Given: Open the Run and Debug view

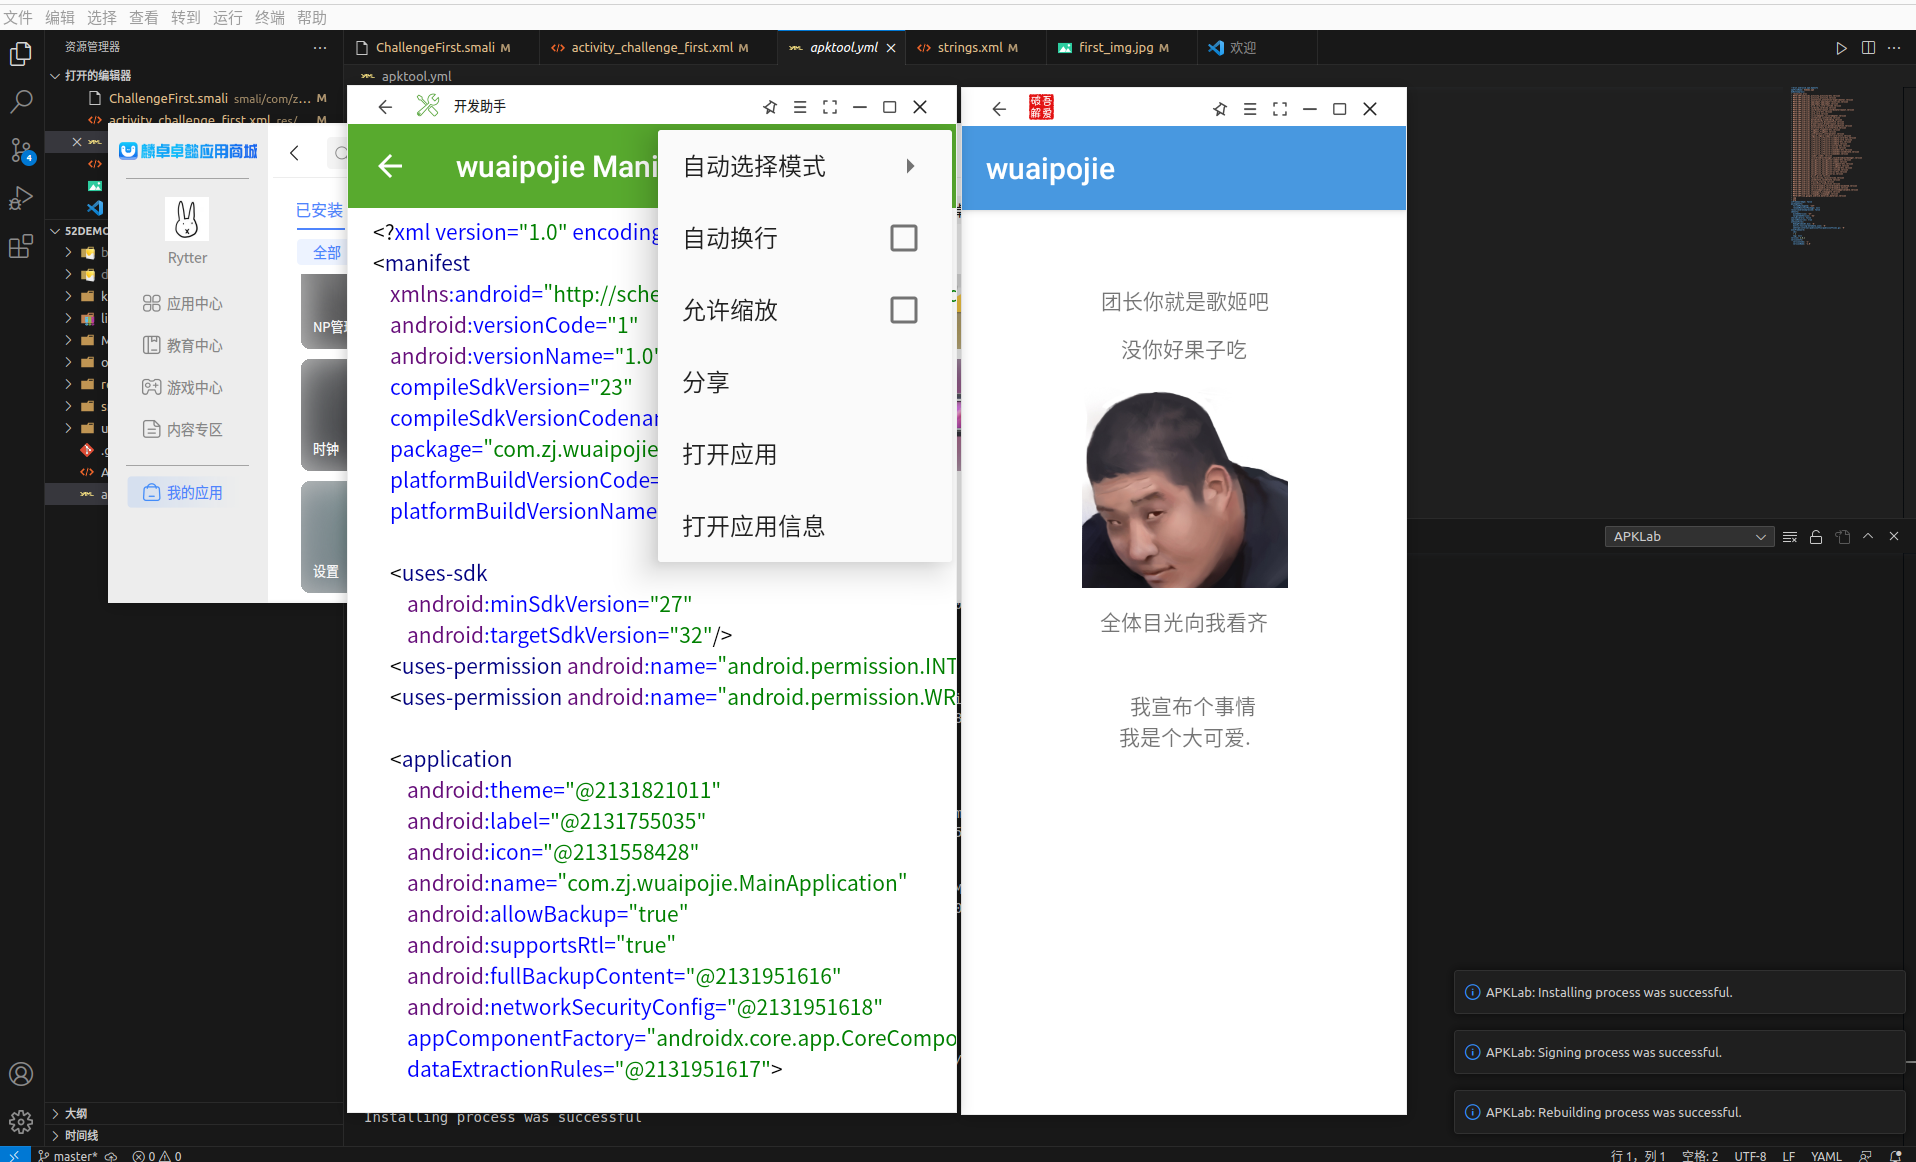Looking at the screenshot, I should 21,198.
